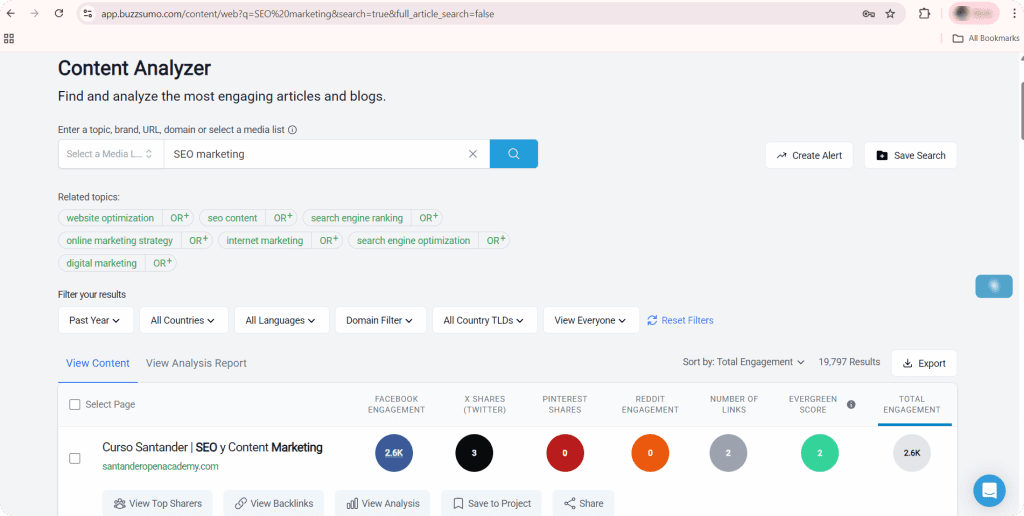Select related topic seo content
The width and height of the screenshot is (1024, 516).
click(x=232, y=218)
